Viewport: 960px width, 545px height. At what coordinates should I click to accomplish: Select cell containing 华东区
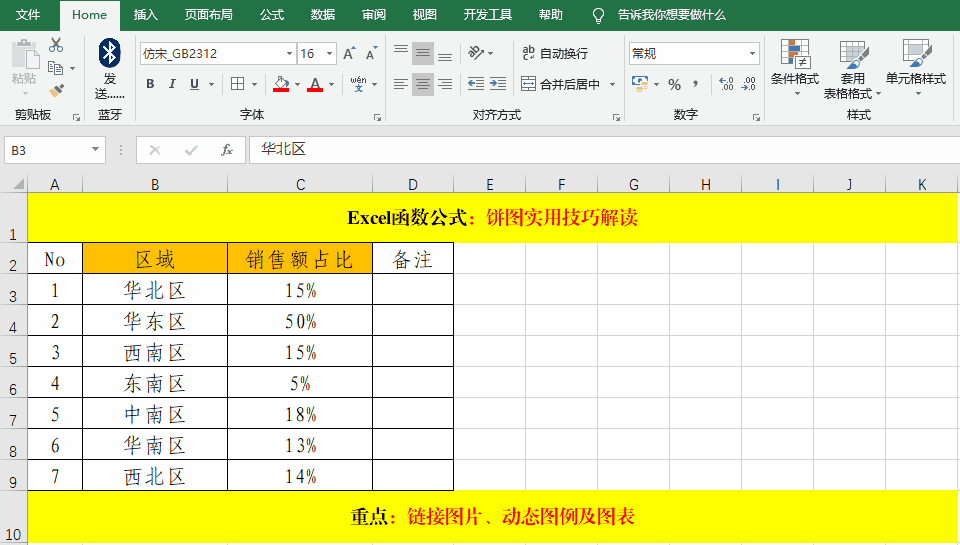(x=155, y=320)
